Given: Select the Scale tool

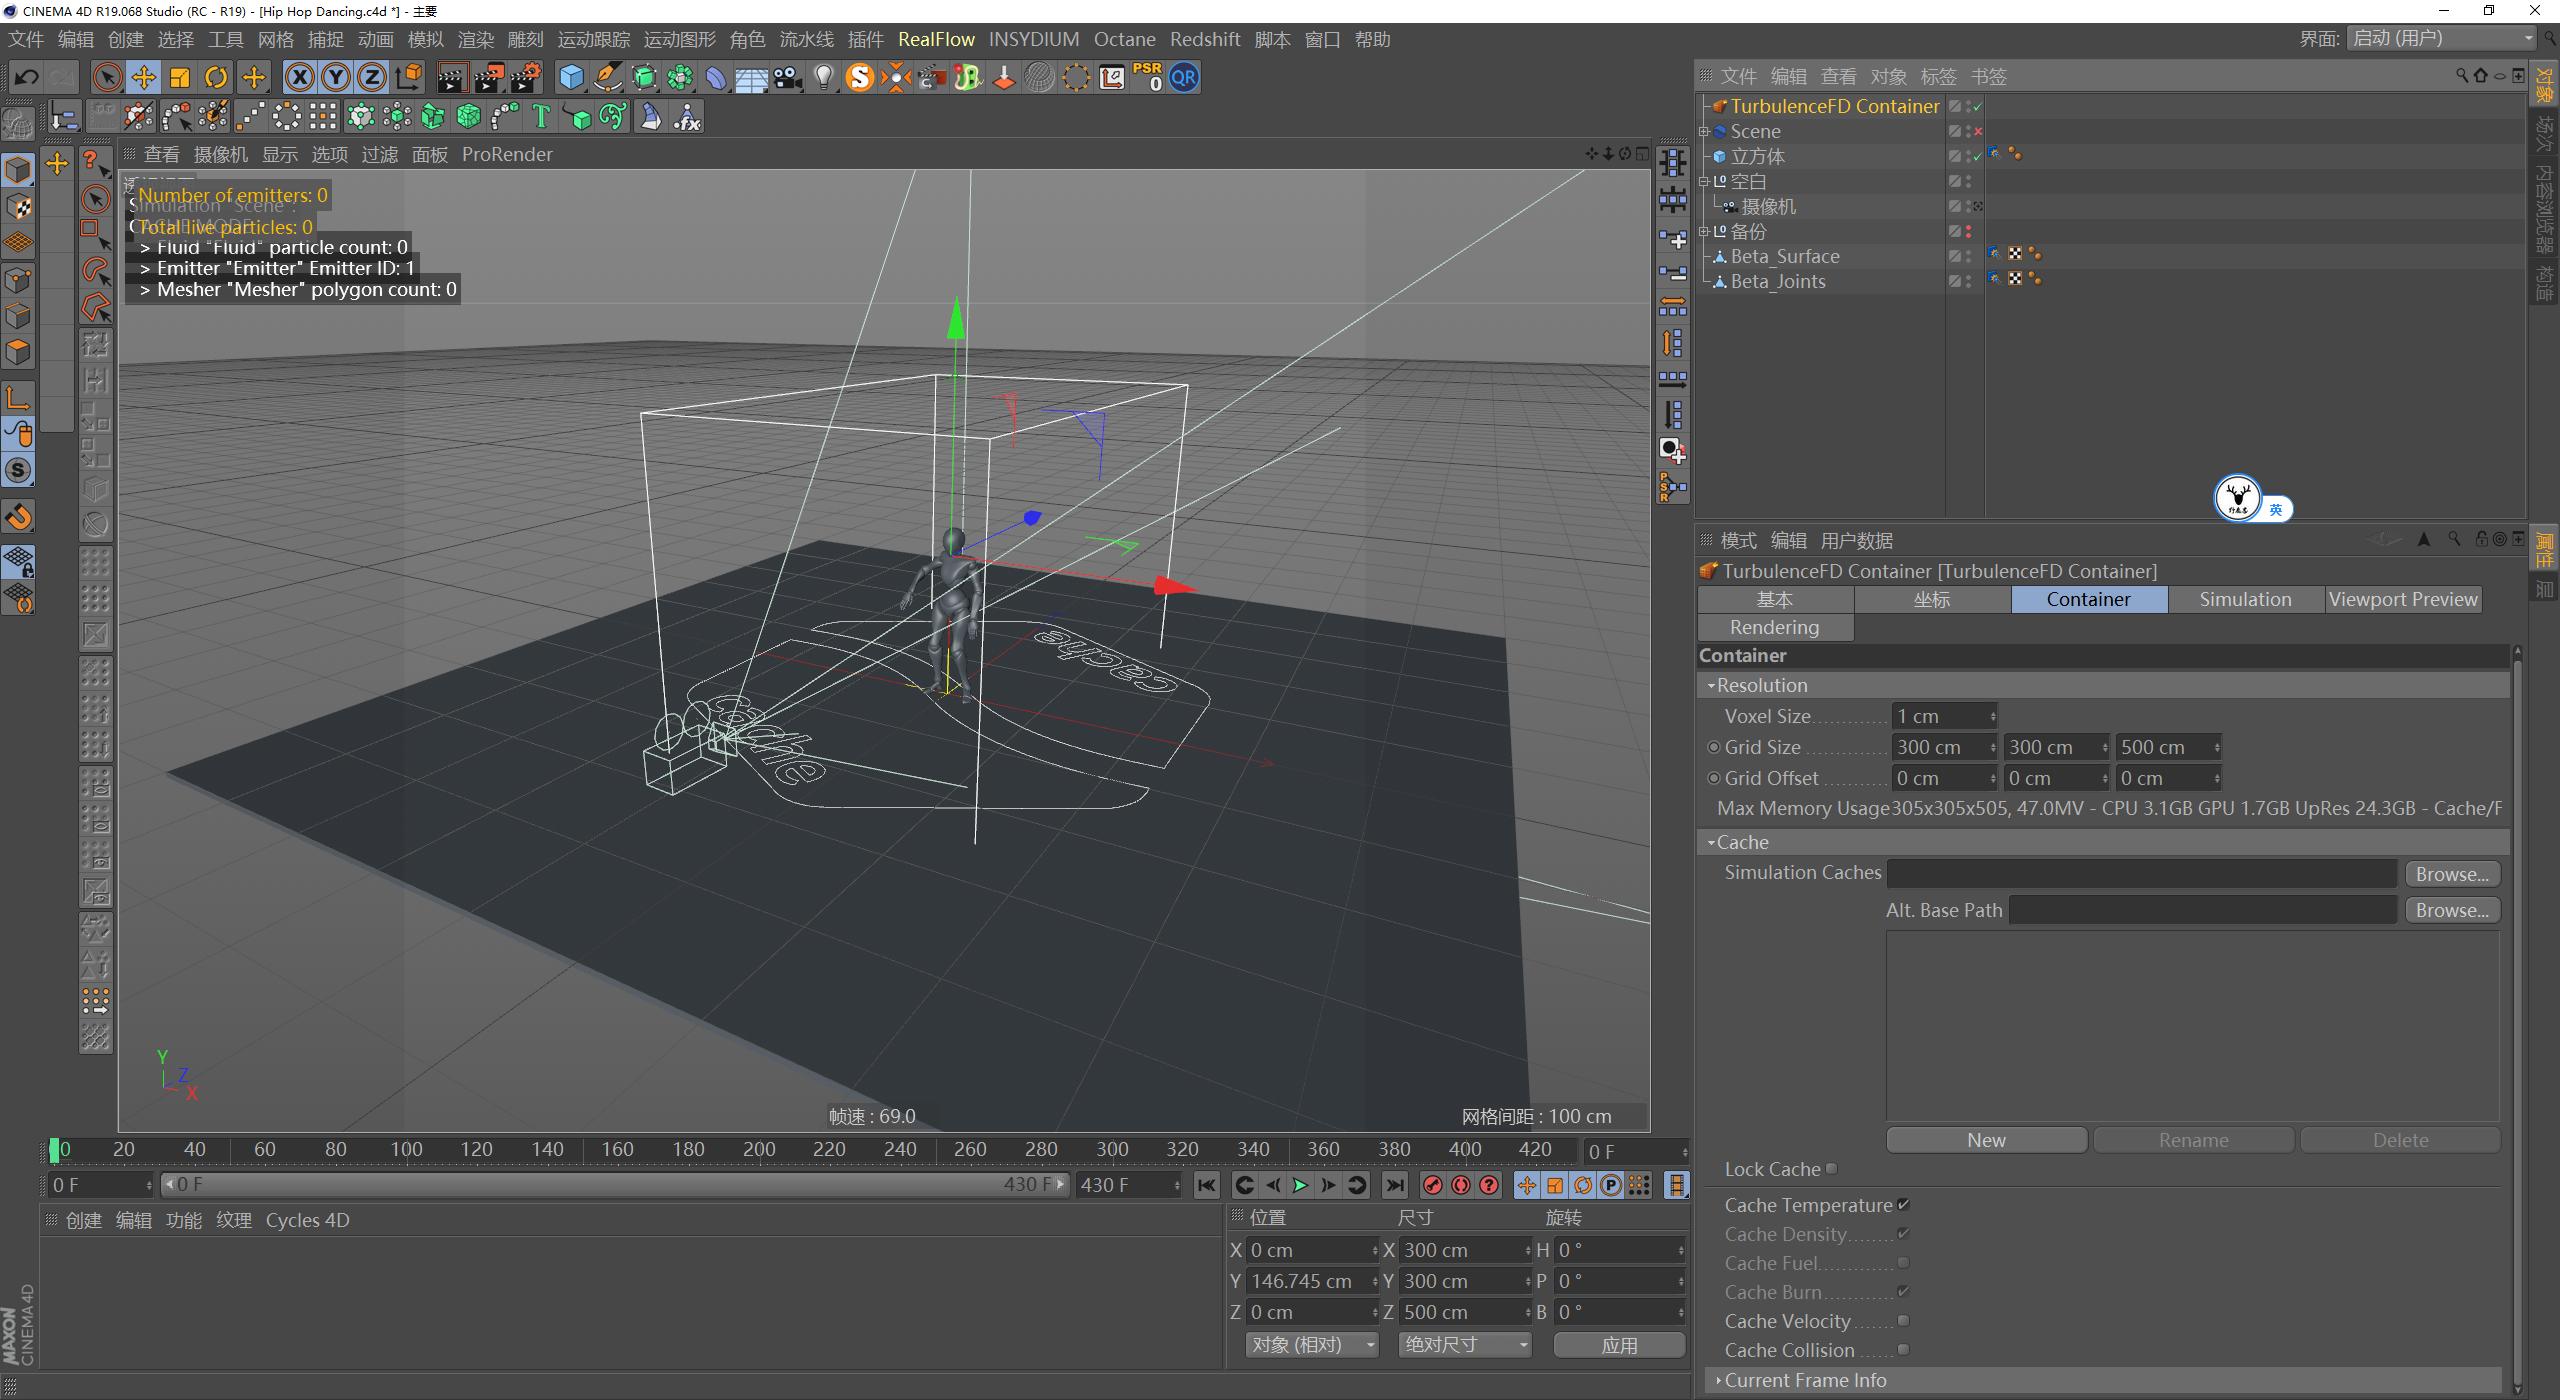Looking at the screenshot, I should [x=180, y=77].
